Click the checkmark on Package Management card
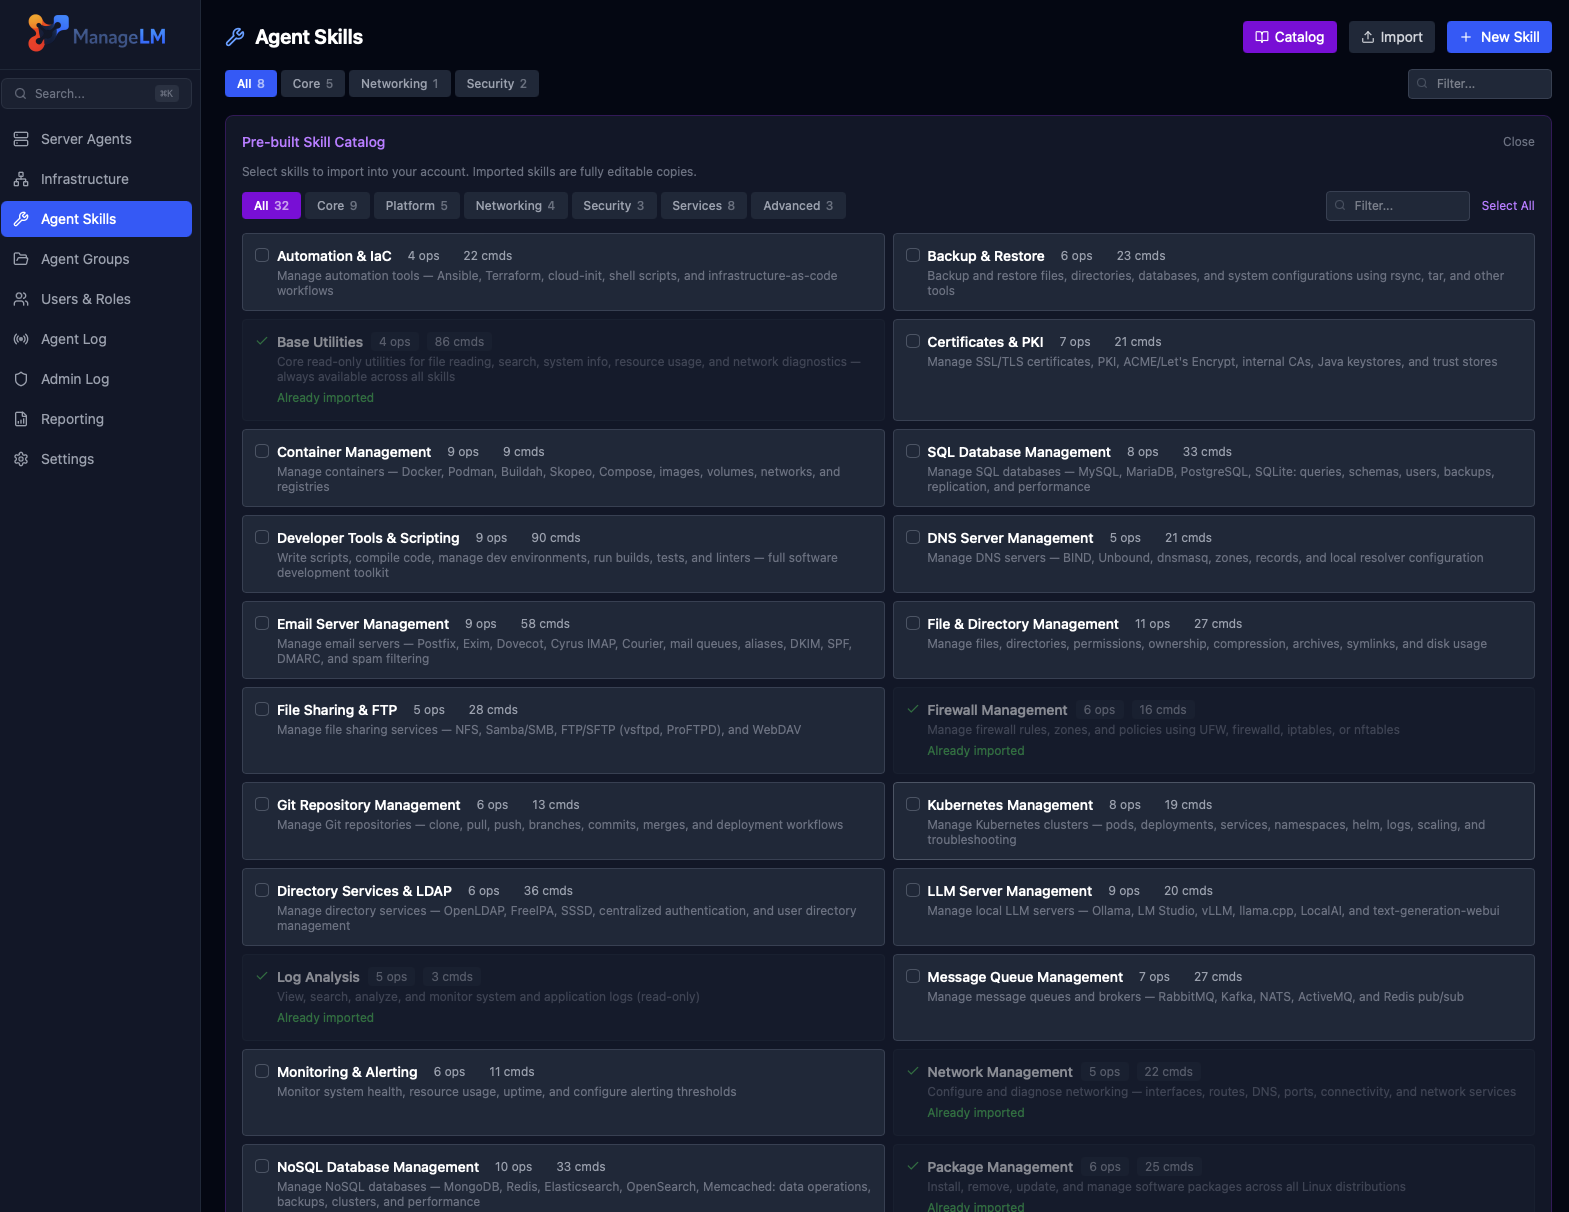 point(913,1166)
